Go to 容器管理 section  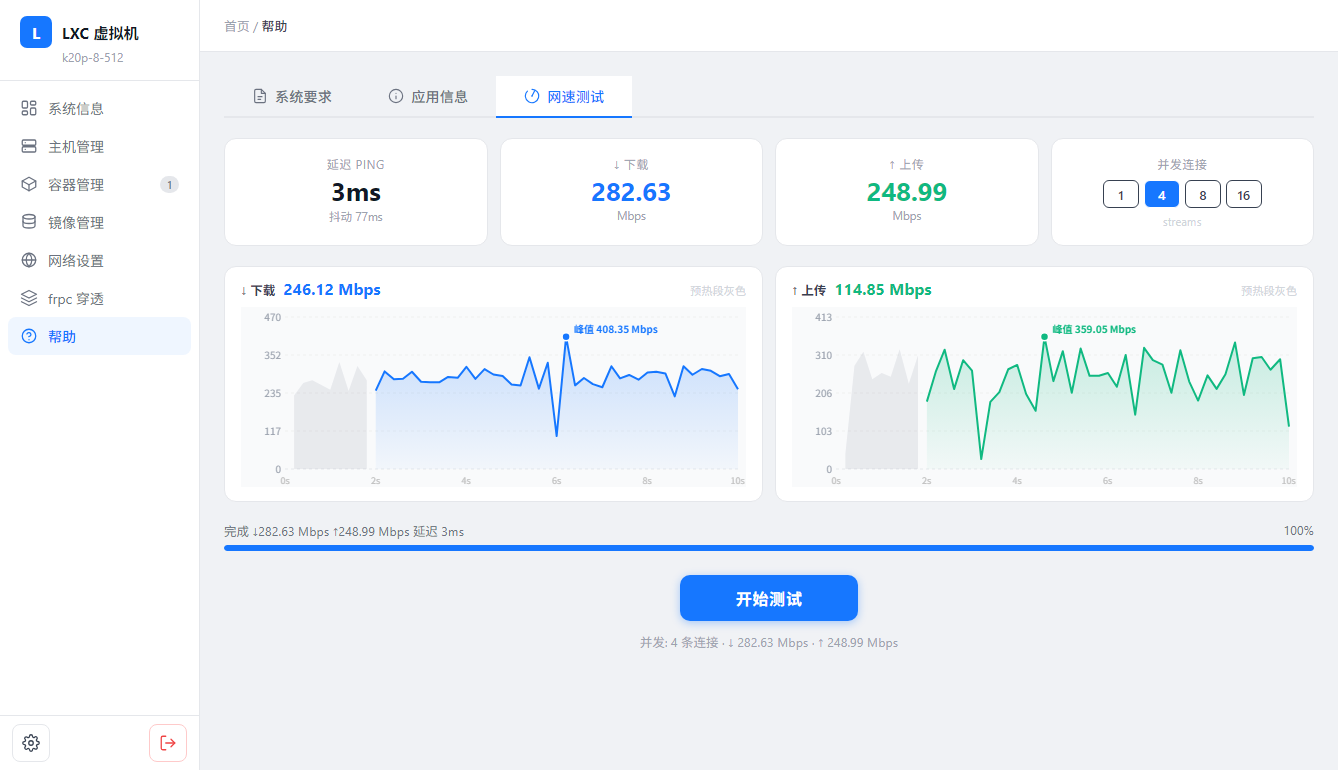pos(99,184)
